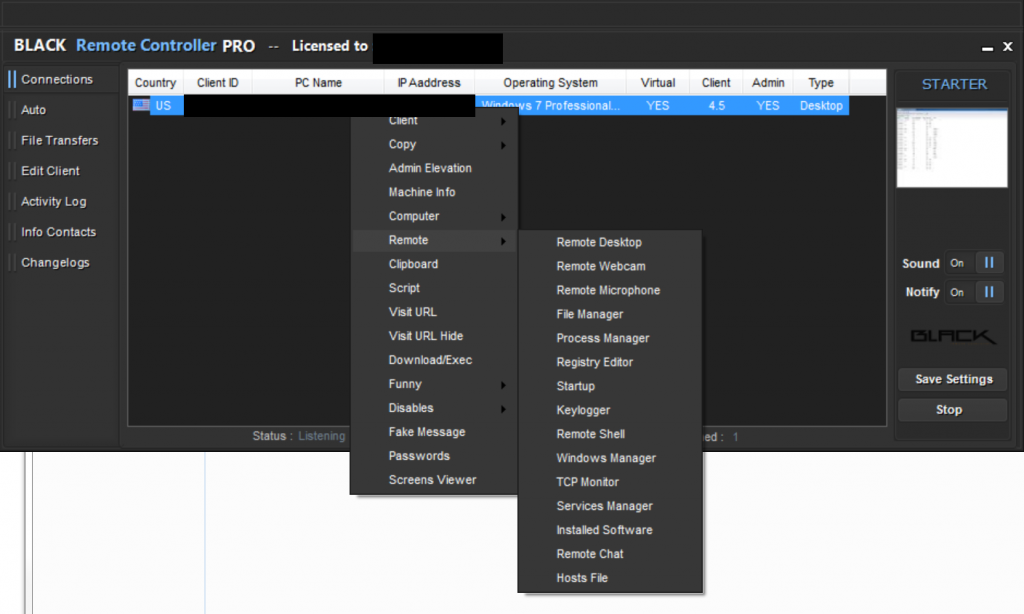Select the Keylogger submenu item
1024x614 pixels.
coord(610,410)
